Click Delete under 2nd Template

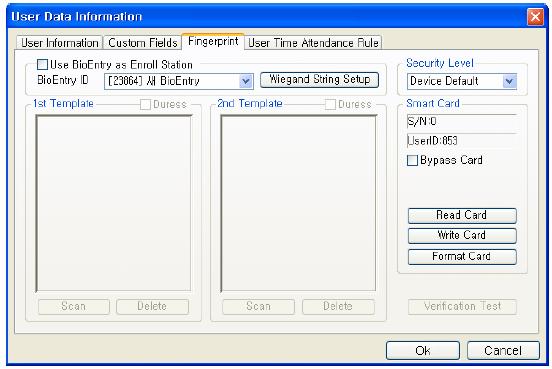(338, 307)
